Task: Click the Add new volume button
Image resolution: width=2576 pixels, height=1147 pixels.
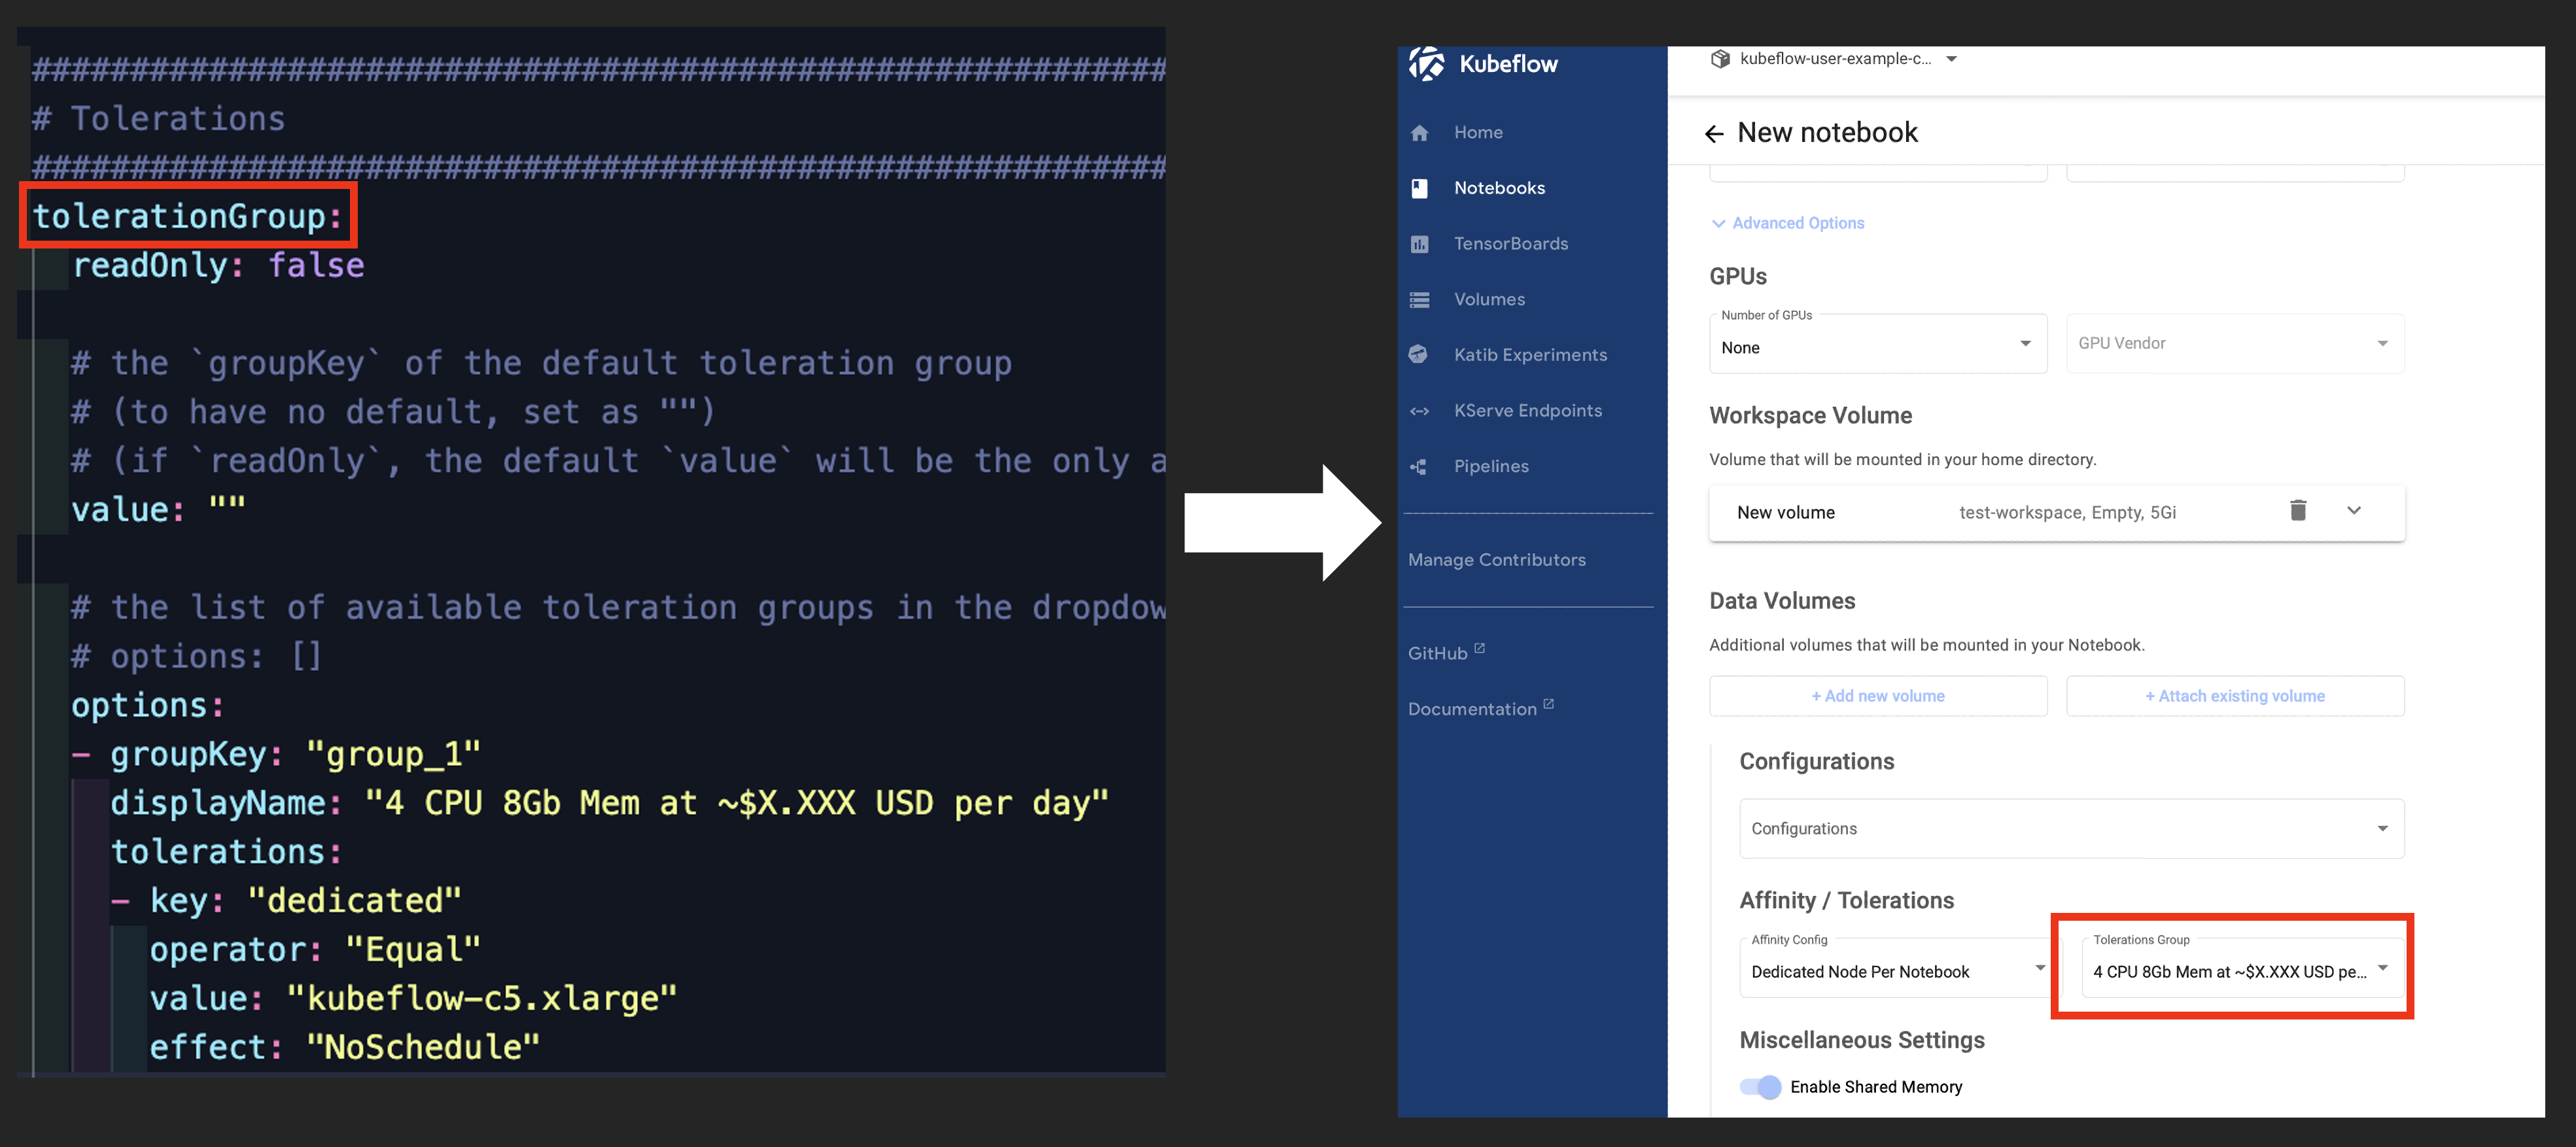Action: click(x=1877, y=696)
